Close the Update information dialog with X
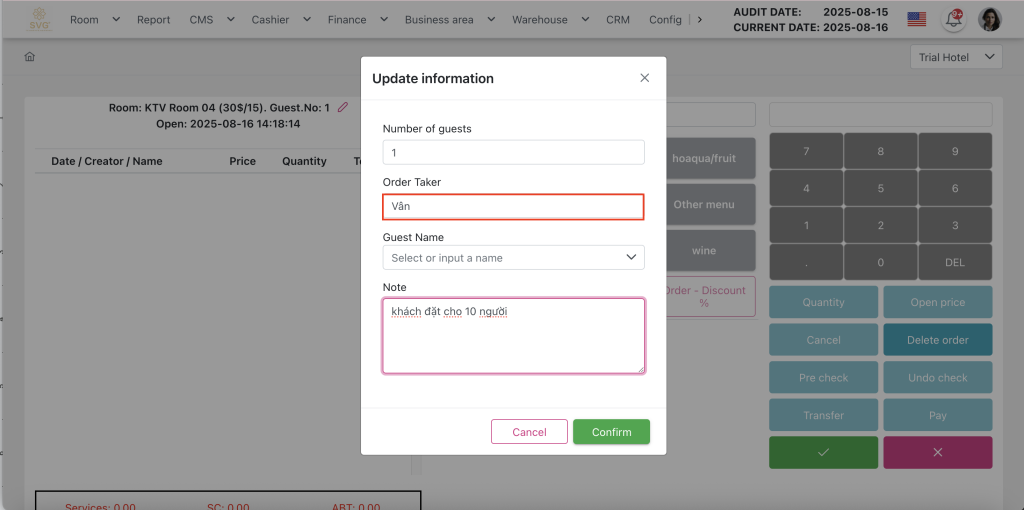This screenshot has width=1024, height=510. pyautogui.click(x=644, y=78)
